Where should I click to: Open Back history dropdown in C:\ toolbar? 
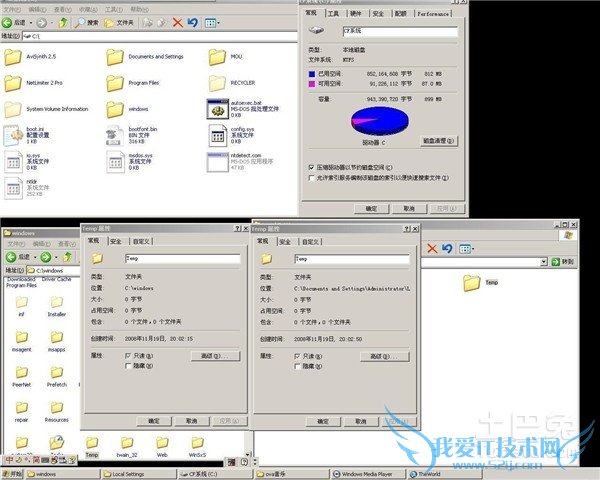(x=31, y=23)
